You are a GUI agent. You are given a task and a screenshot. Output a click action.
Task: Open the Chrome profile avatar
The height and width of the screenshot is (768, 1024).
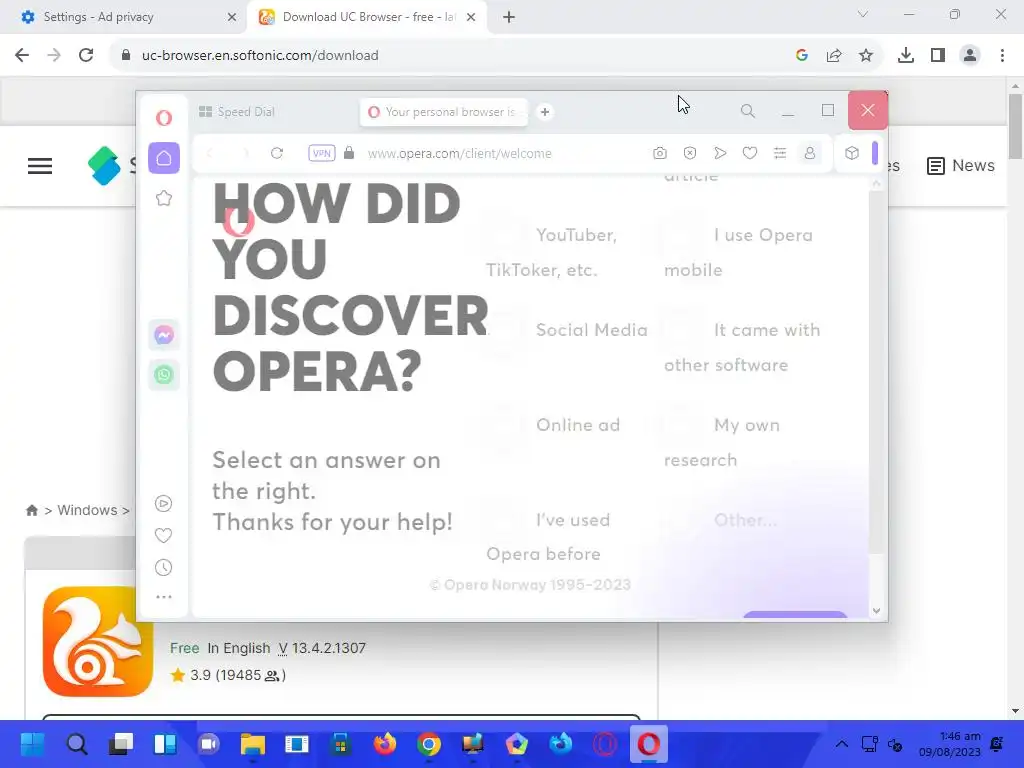click(970, 55)
